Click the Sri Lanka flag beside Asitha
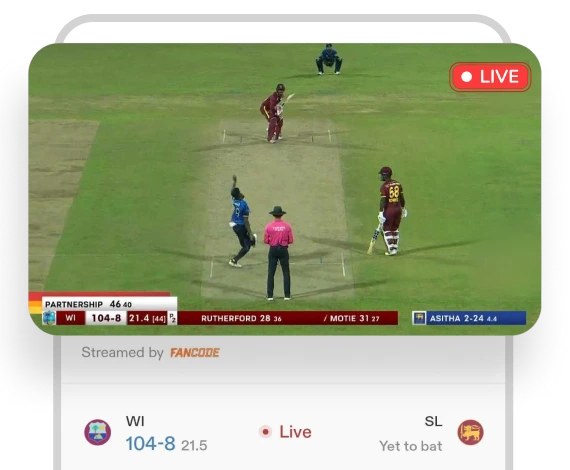The width and height of the screenshot is (570, 470). coord(419,318)
